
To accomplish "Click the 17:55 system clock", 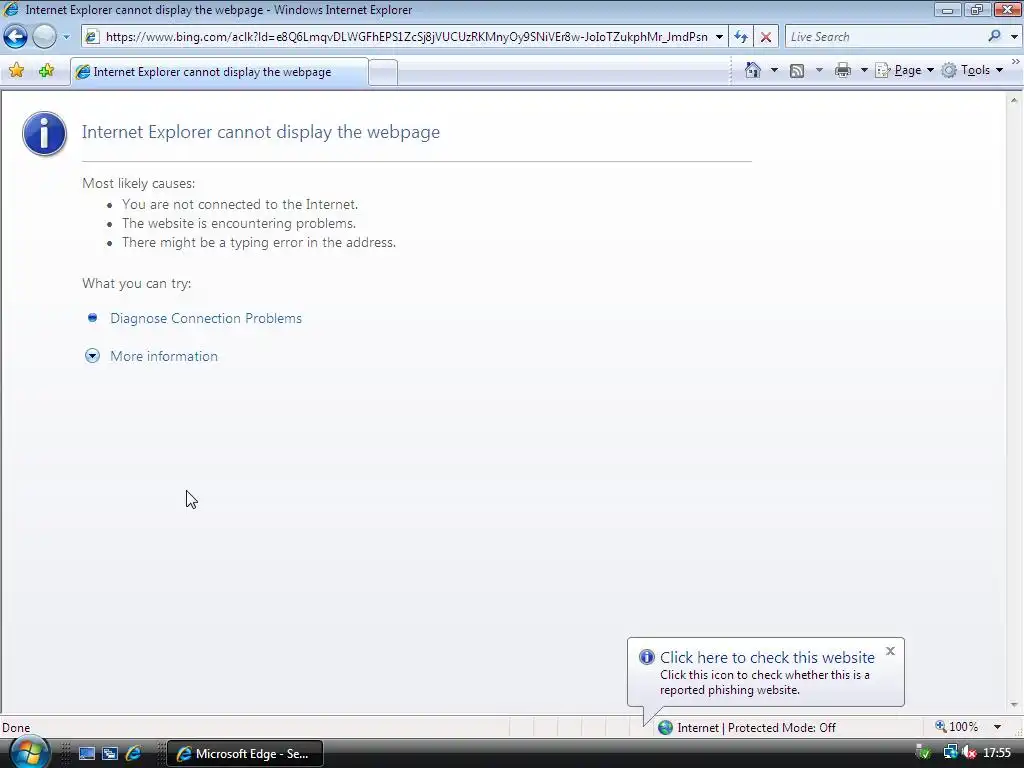I will click(997, 753).
